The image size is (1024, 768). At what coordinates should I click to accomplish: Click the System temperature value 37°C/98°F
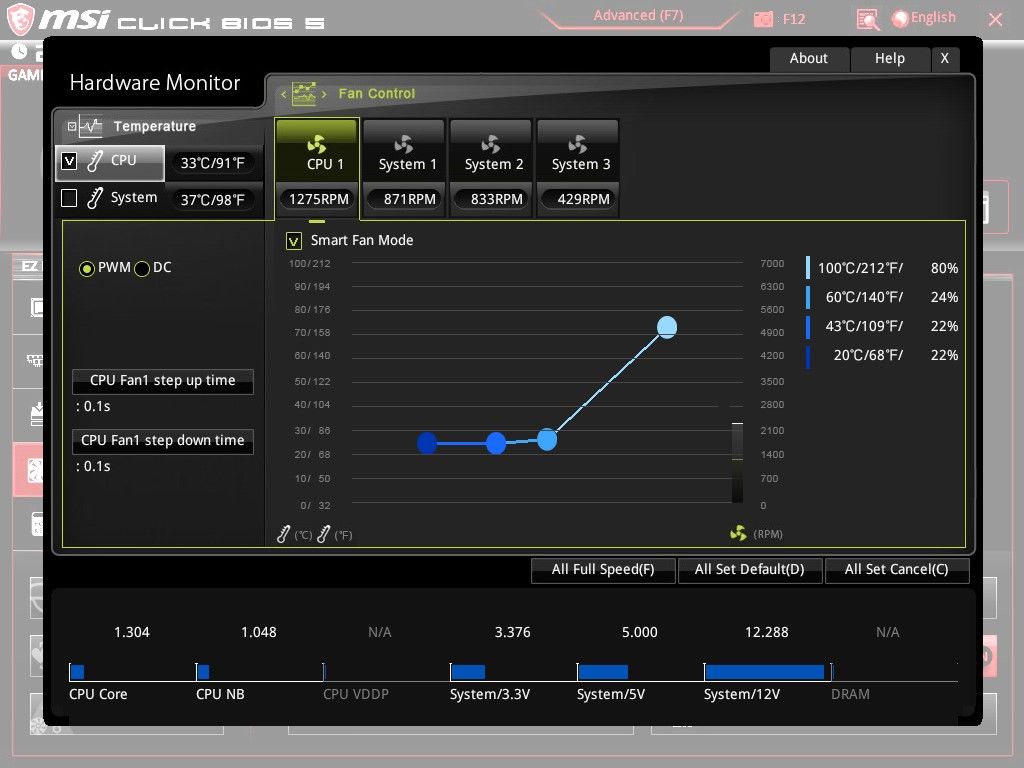(x=212, y=200)
